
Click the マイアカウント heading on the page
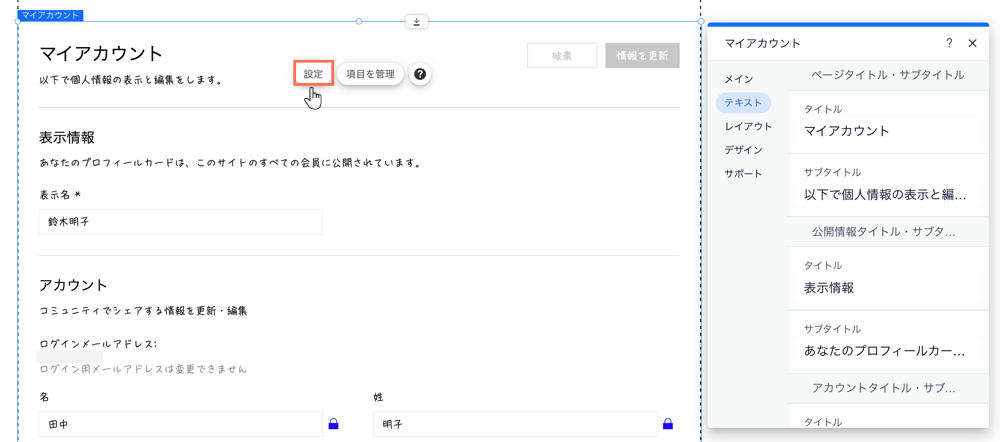pyautogui.click(x=101, y=54)
